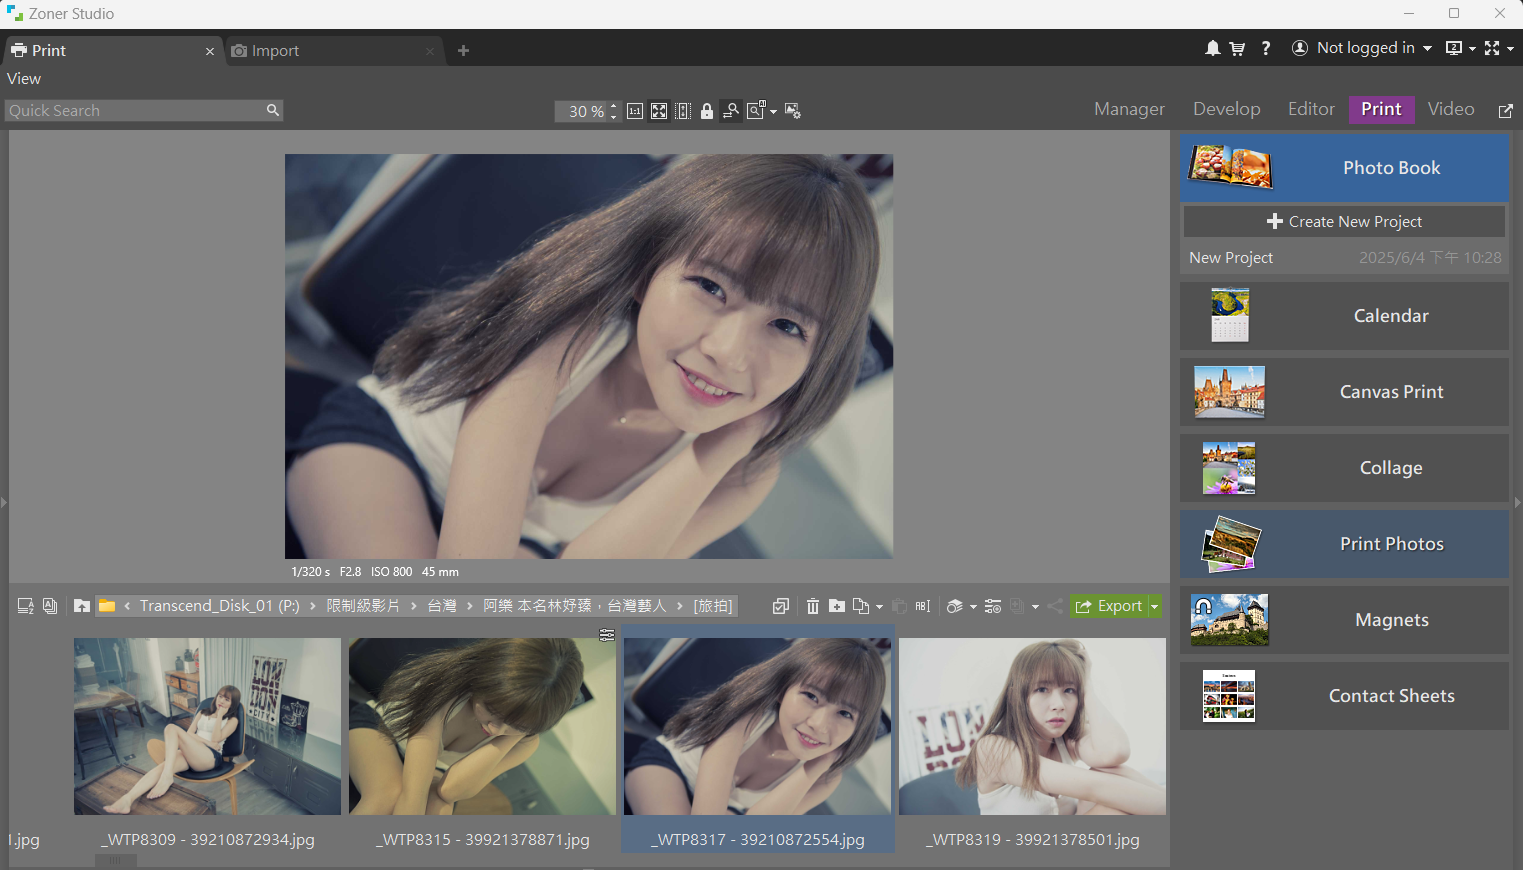Expand the Export dropdown arrow

[1154, 606]
